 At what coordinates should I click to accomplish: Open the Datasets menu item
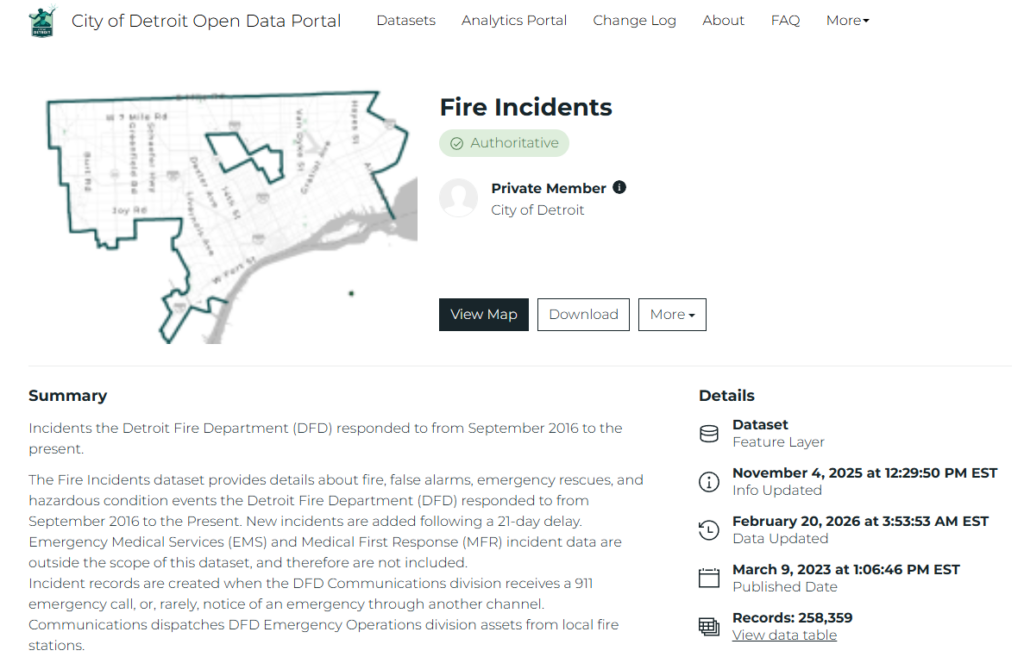click(x=406, y=20)
